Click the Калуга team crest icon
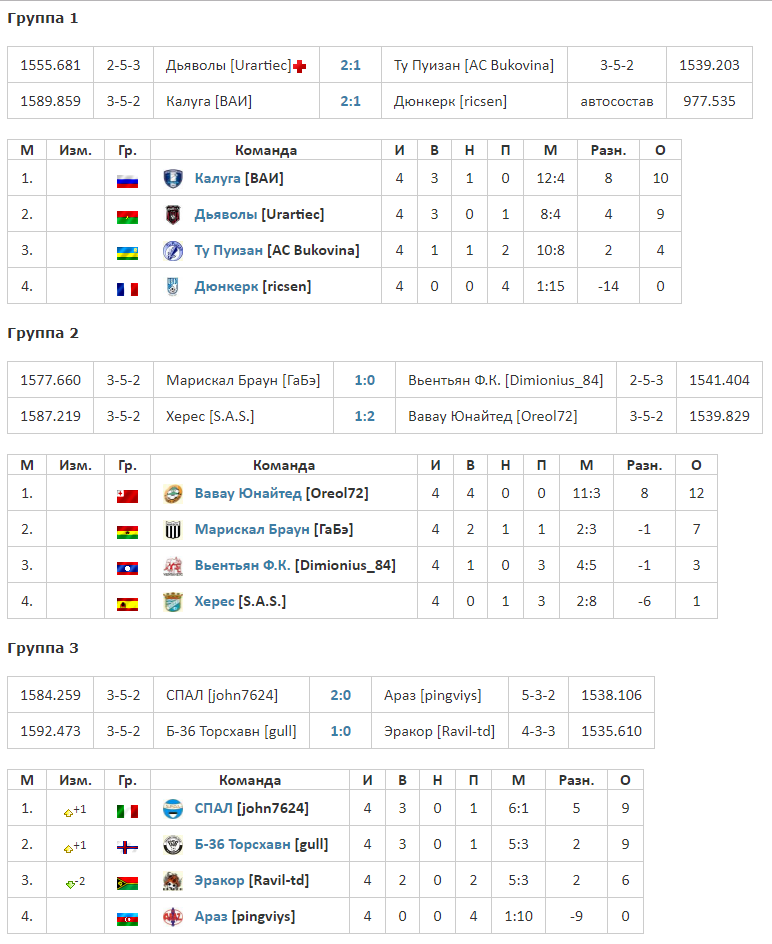772x944 pixels. [173, 179]
